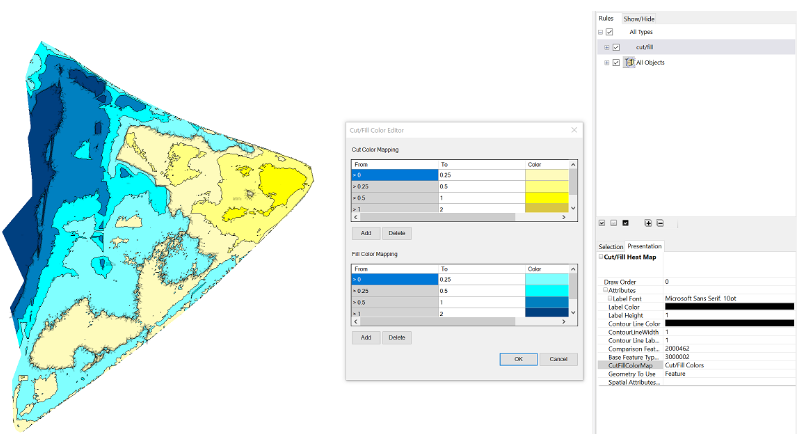Select the '> 0.5' cut mapping row
This screenshot has height=434, width=801.
[x=395, y=198]
